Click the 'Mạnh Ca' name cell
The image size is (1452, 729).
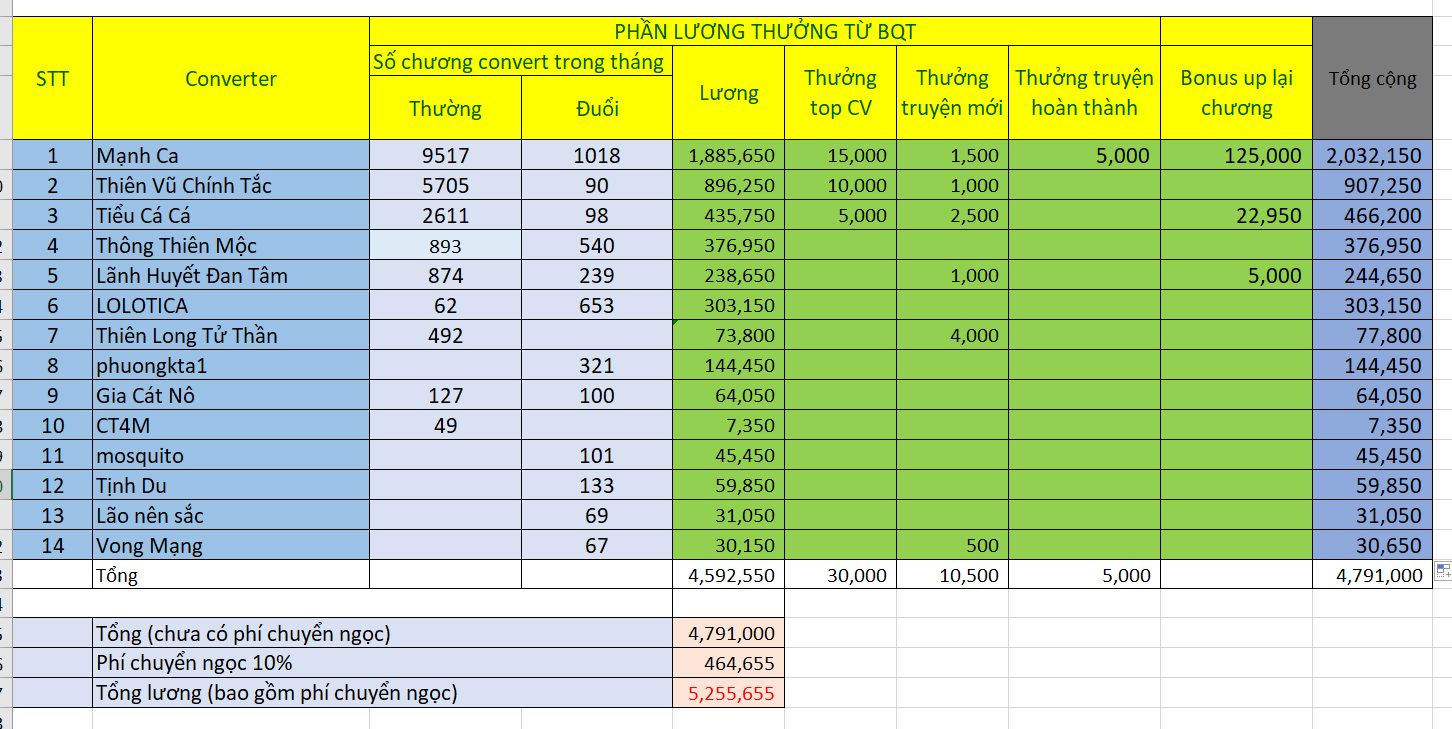coord(231,155)
